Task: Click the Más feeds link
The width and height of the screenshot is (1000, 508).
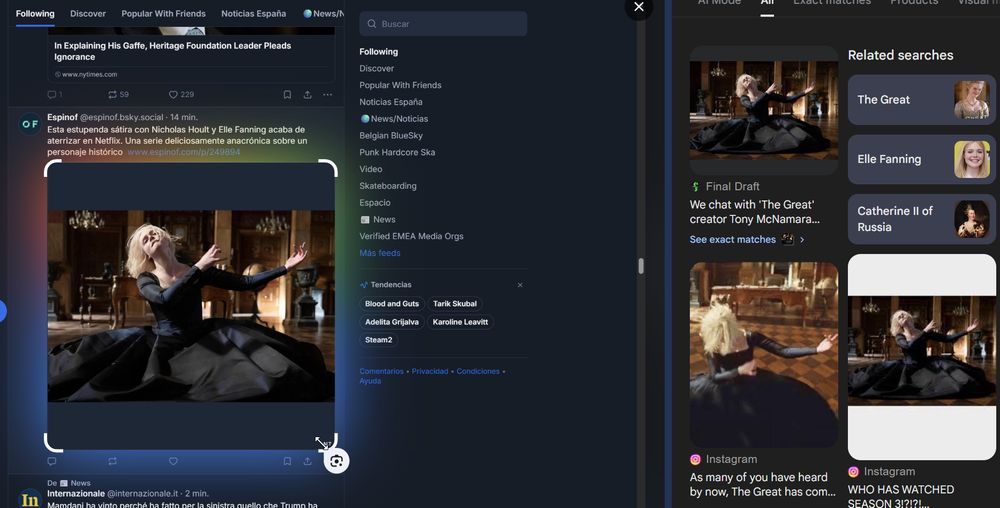Action: click(x=379, y=253)
